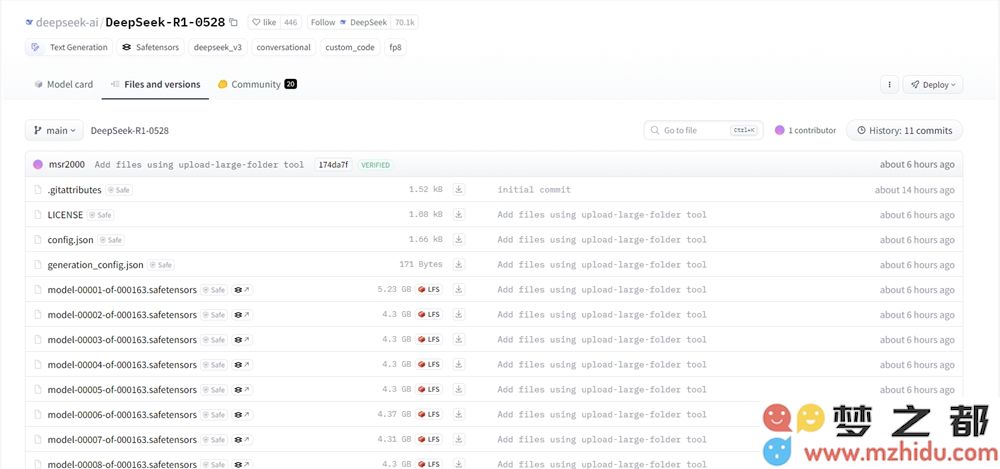Like the DeepSeek-R1-0528 model

(x=264, y=22)
